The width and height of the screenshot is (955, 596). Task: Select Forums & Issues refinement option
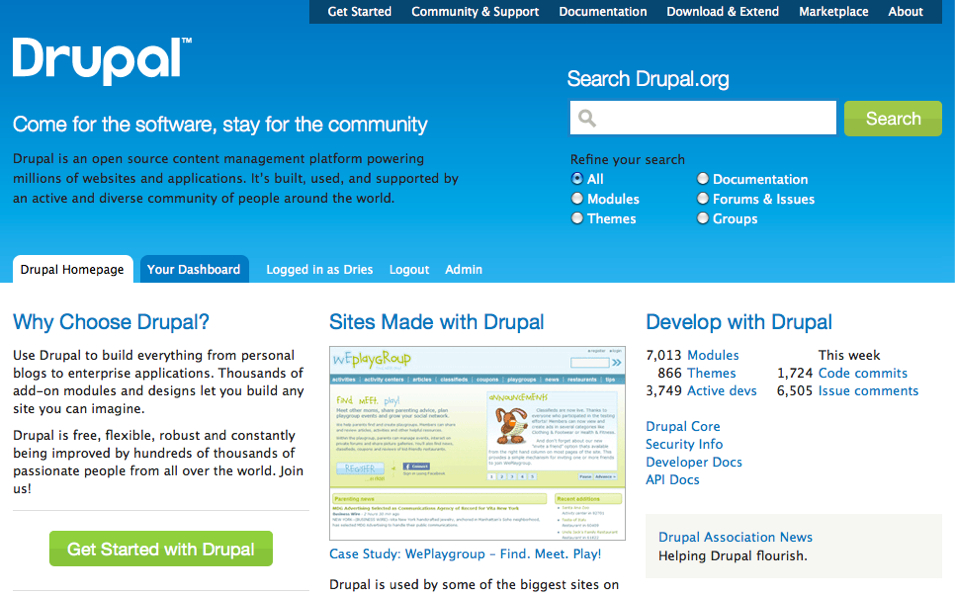point(703,198)
